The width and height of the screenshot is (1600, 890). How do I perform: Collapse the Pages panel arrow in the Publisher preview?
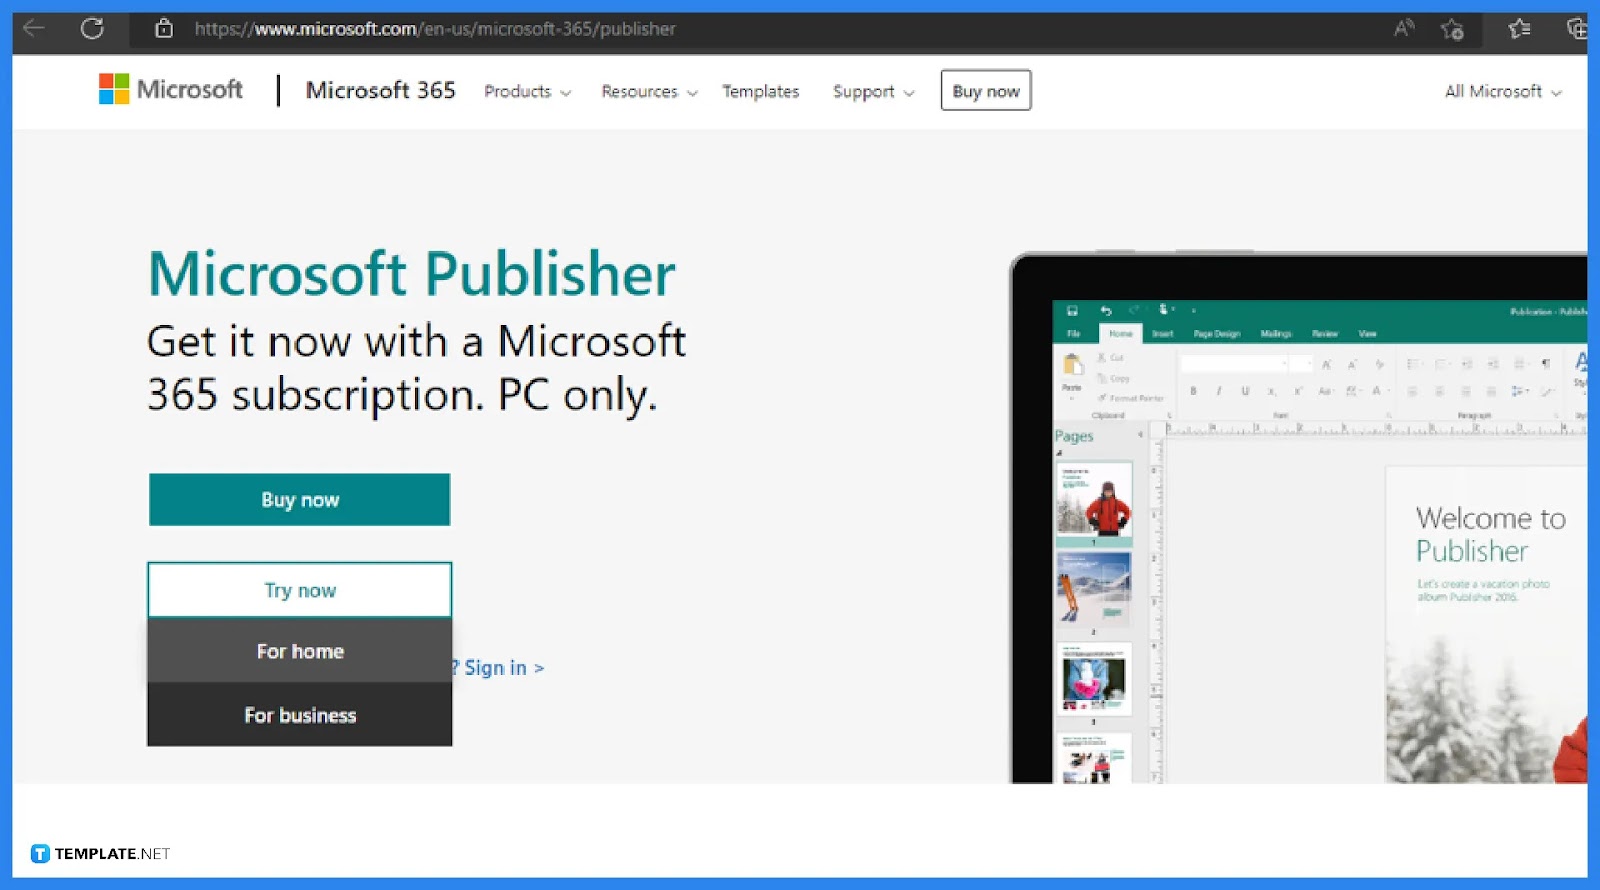coord(1140,435)
